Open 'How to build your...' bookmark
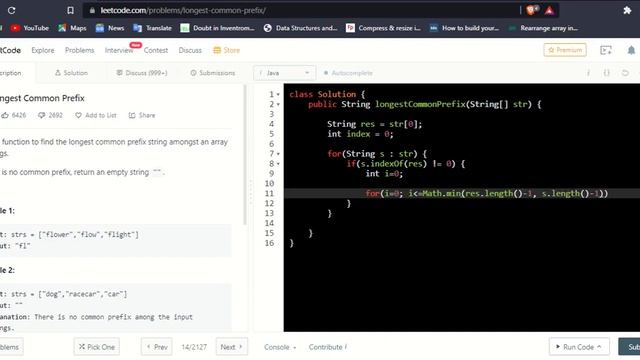 coord(464,28)
